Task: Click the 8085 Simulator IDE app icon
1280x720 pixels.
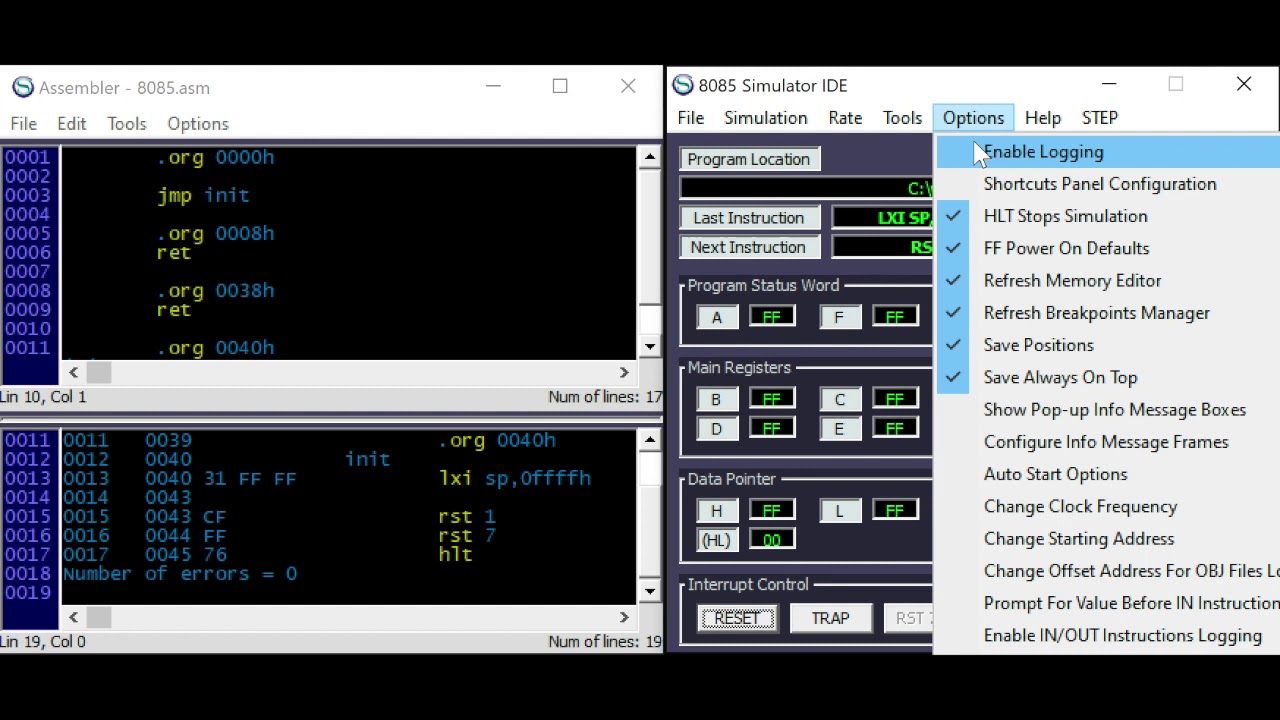Action: tap(682, 85)
